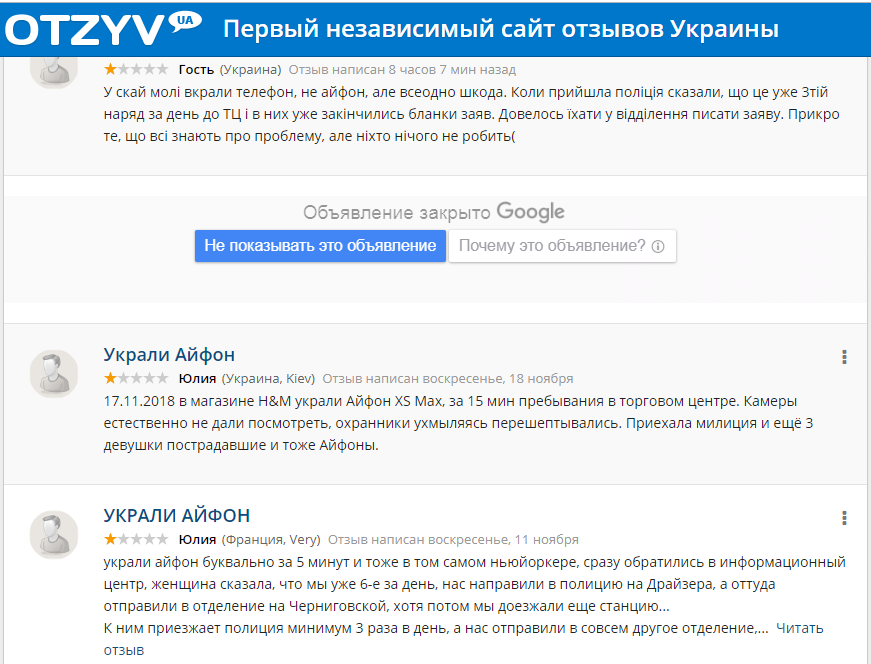
Task: Click the UA speech bubble badge
Action: (182, 21)
